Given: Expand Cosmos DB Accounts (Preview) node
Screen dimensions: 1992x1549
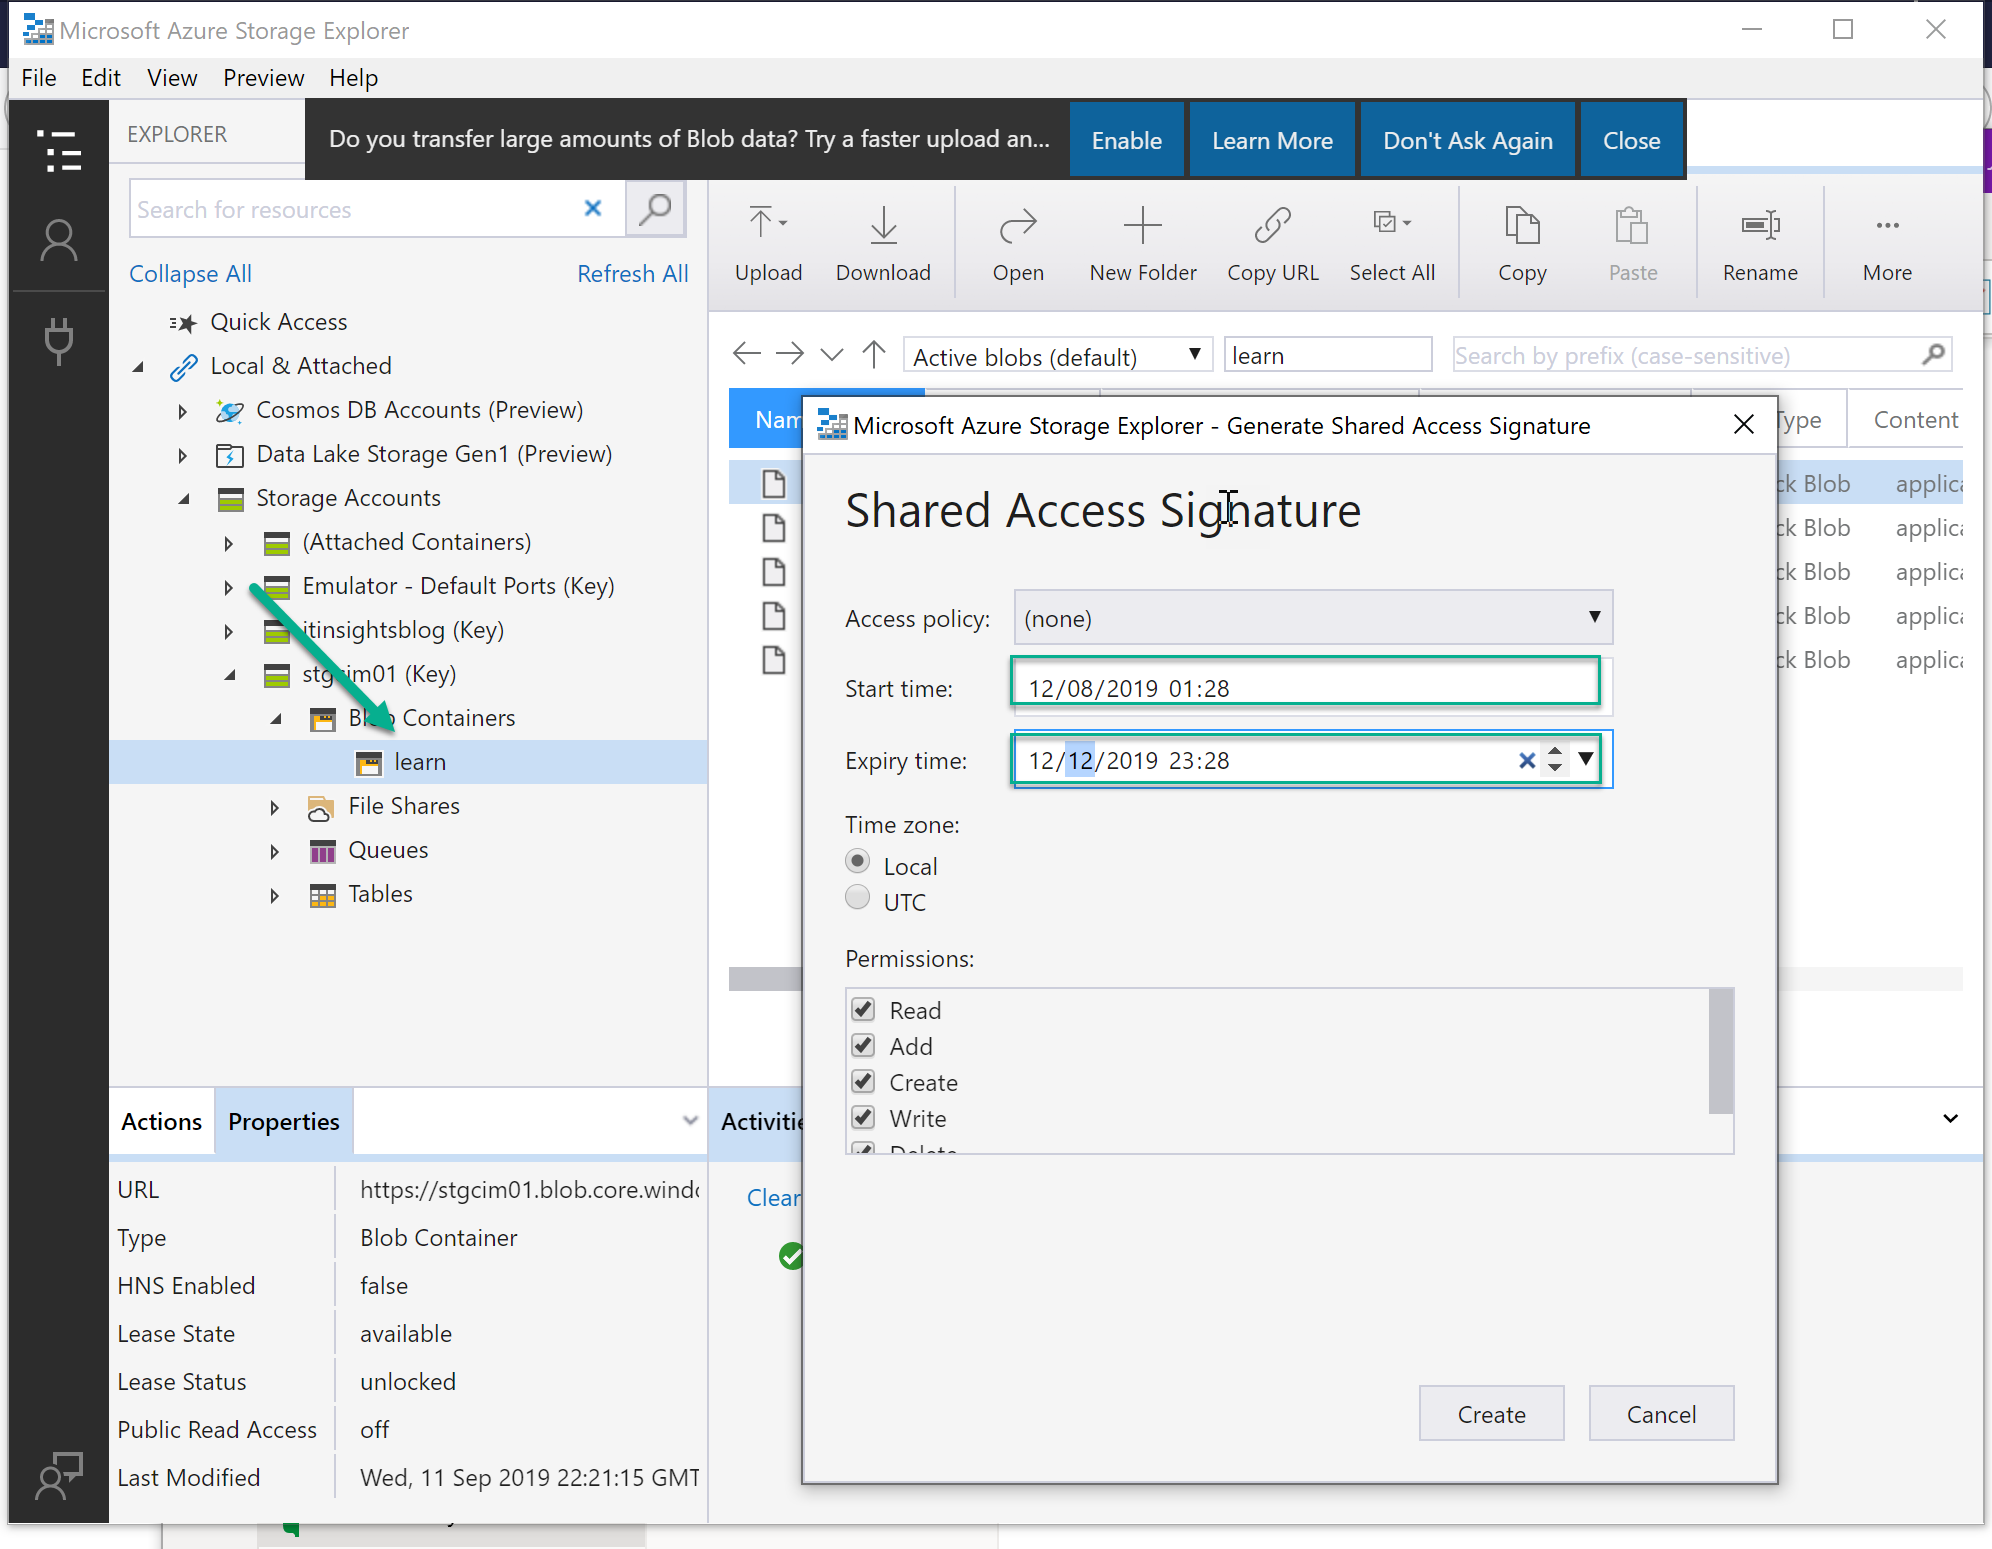Looking at the screenshot, I should (182, 411).
